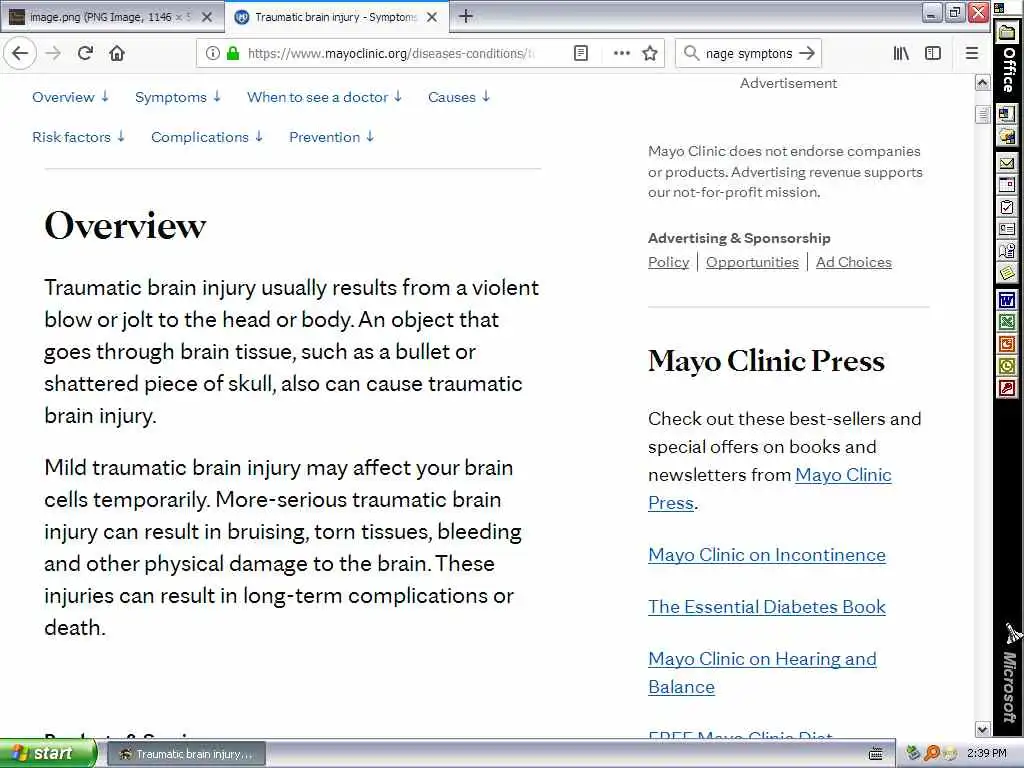Click Open Office Document icon

click(1006, 136)
